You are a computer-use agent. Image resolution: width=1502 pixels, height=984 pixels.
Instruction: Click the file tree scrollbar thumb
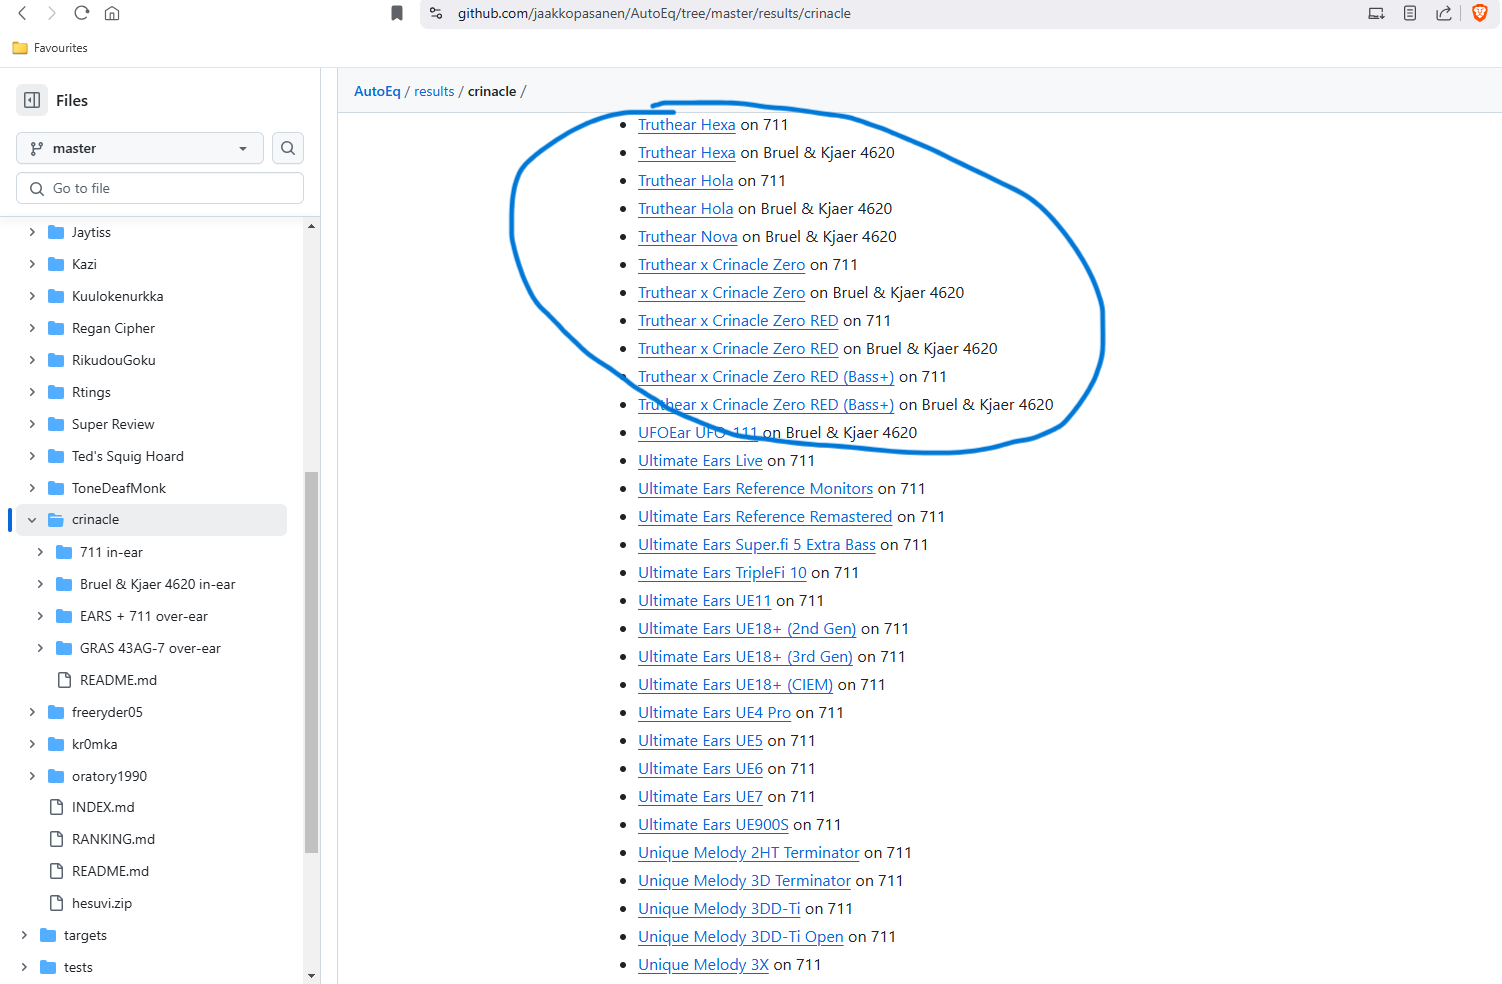tap(311, 662)
